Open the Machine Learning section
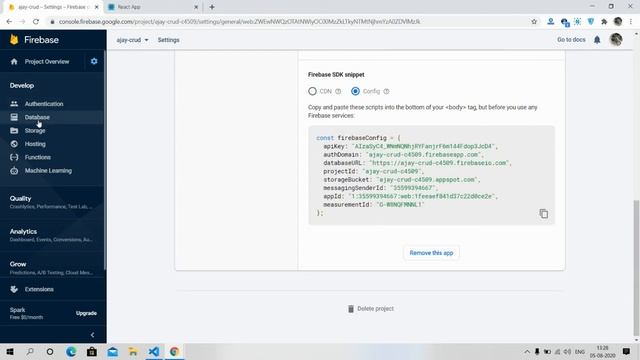Viewport: 640px width, 360px height. pyautogui.click(x=48, y=171)
